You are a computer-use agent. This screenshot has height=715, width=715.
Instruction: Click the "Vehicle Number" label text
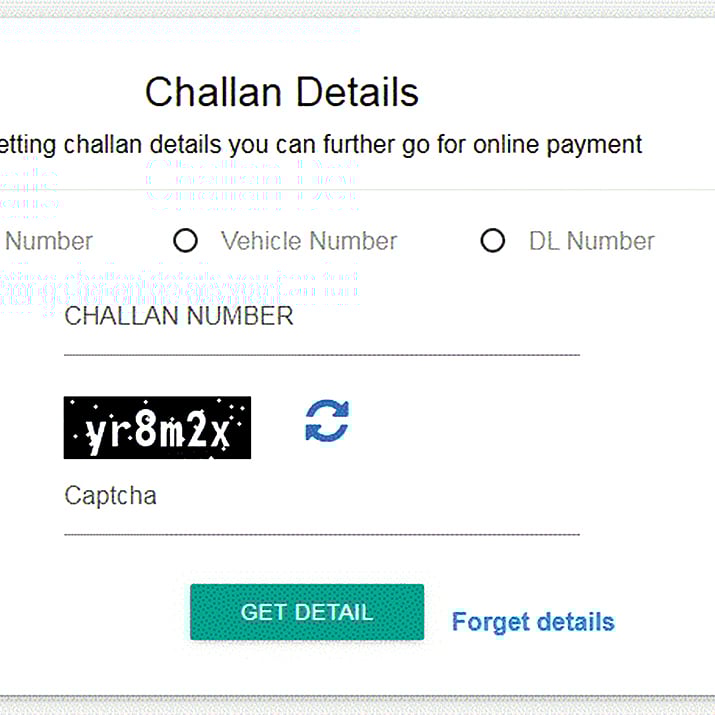tap(309, 241)
